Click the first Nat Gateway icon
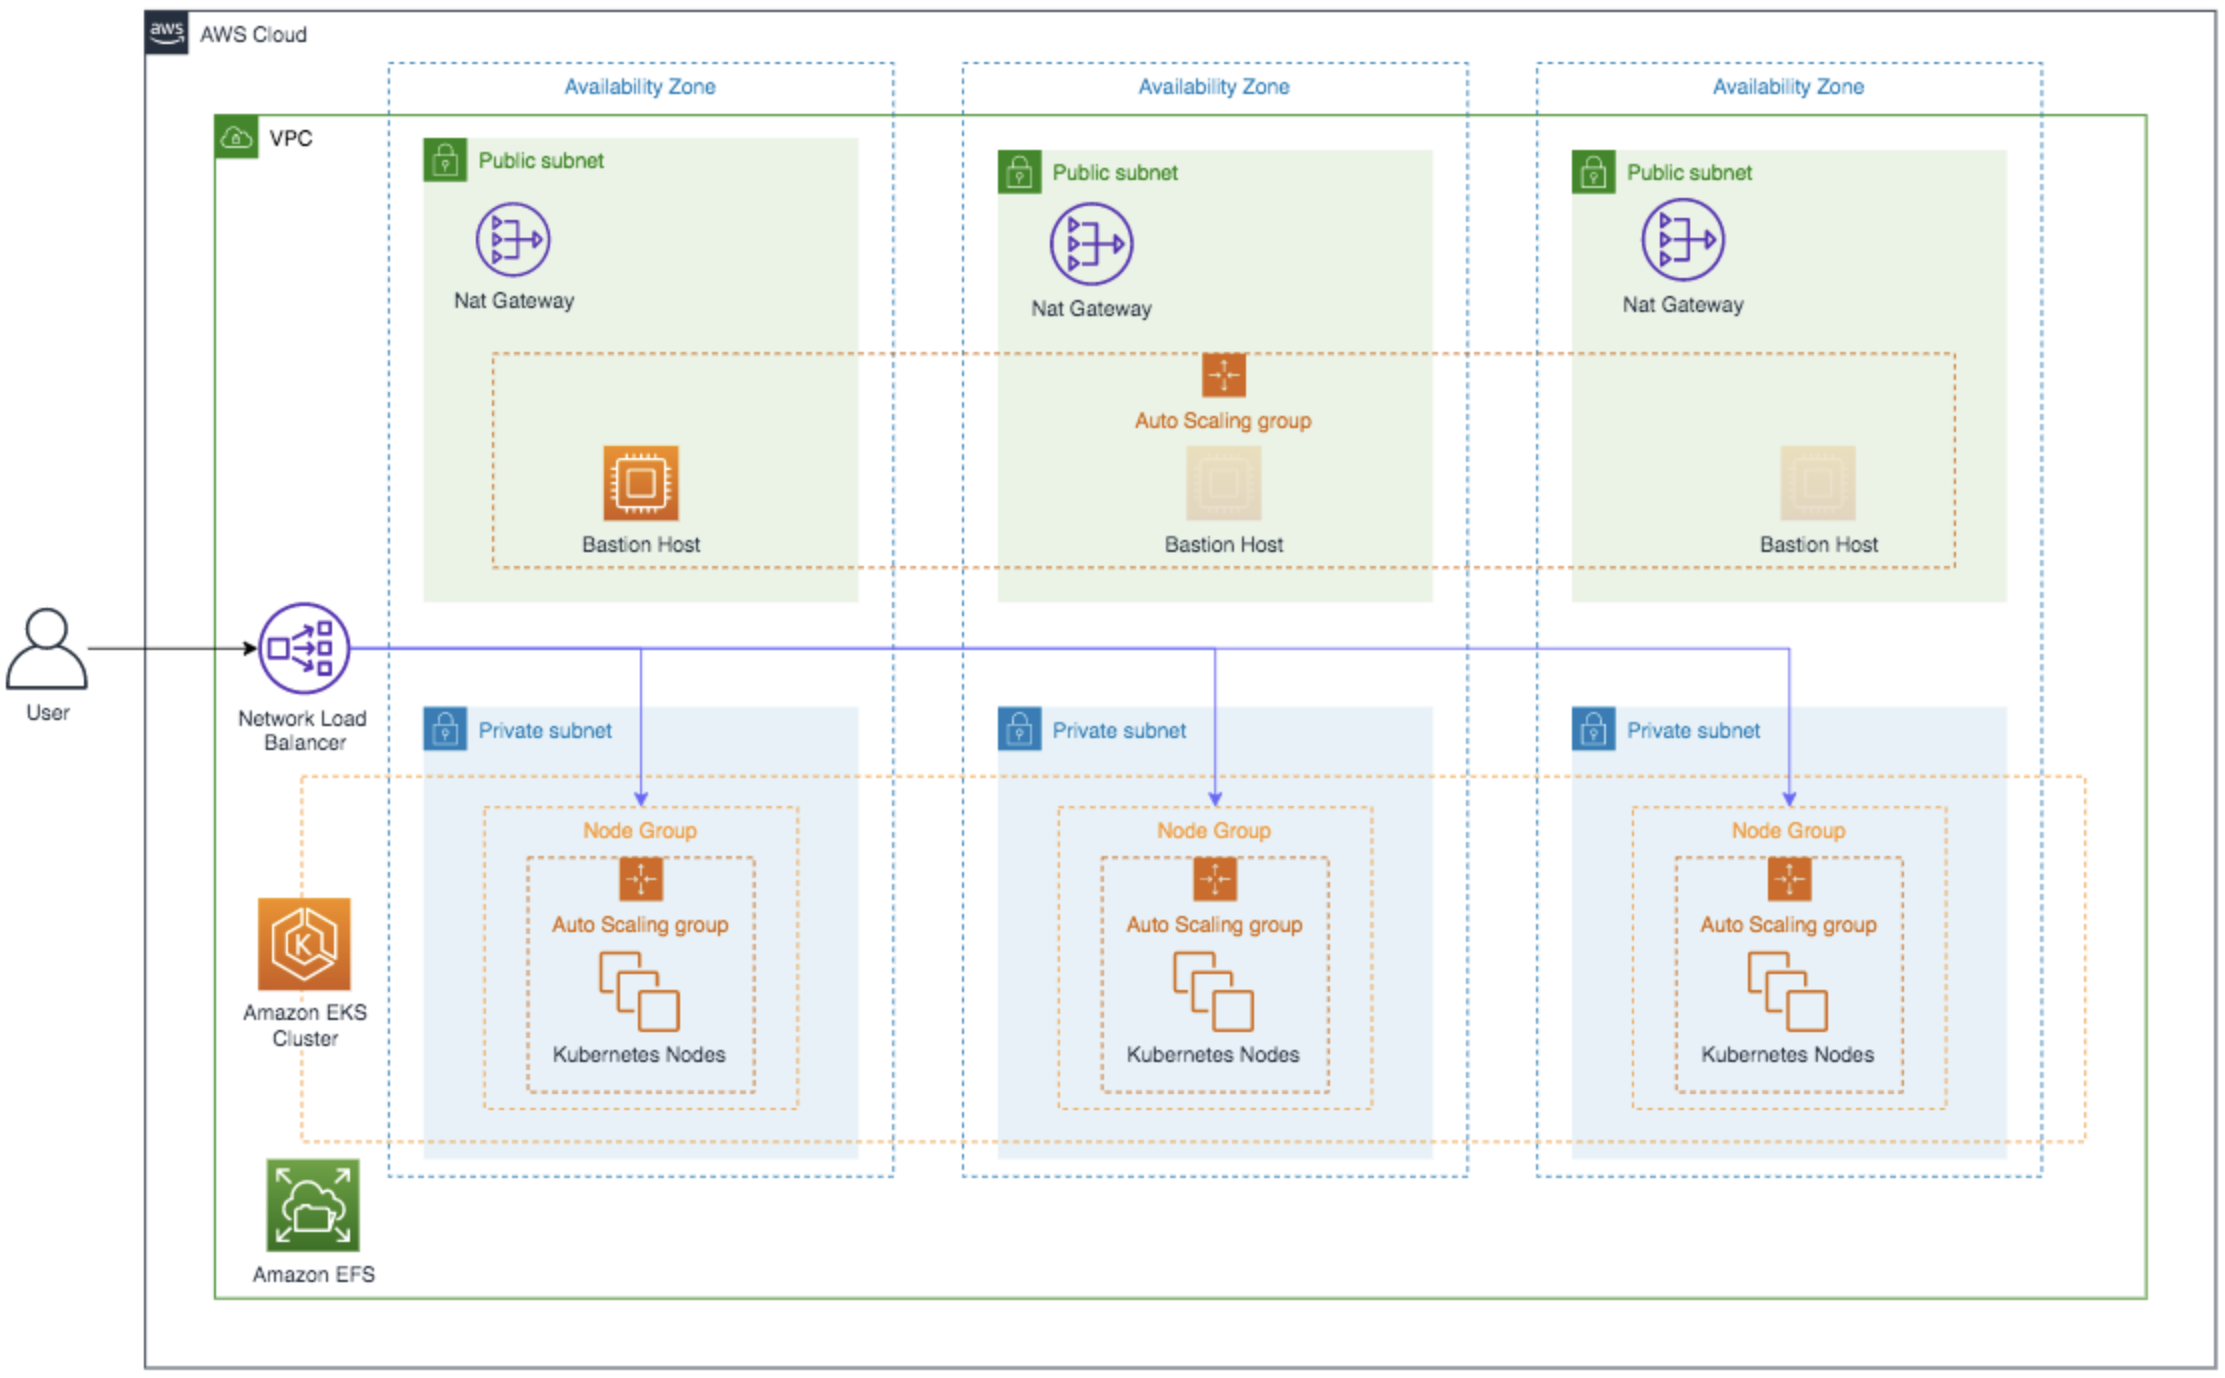2225x1378 pixels. coord(512,238)
